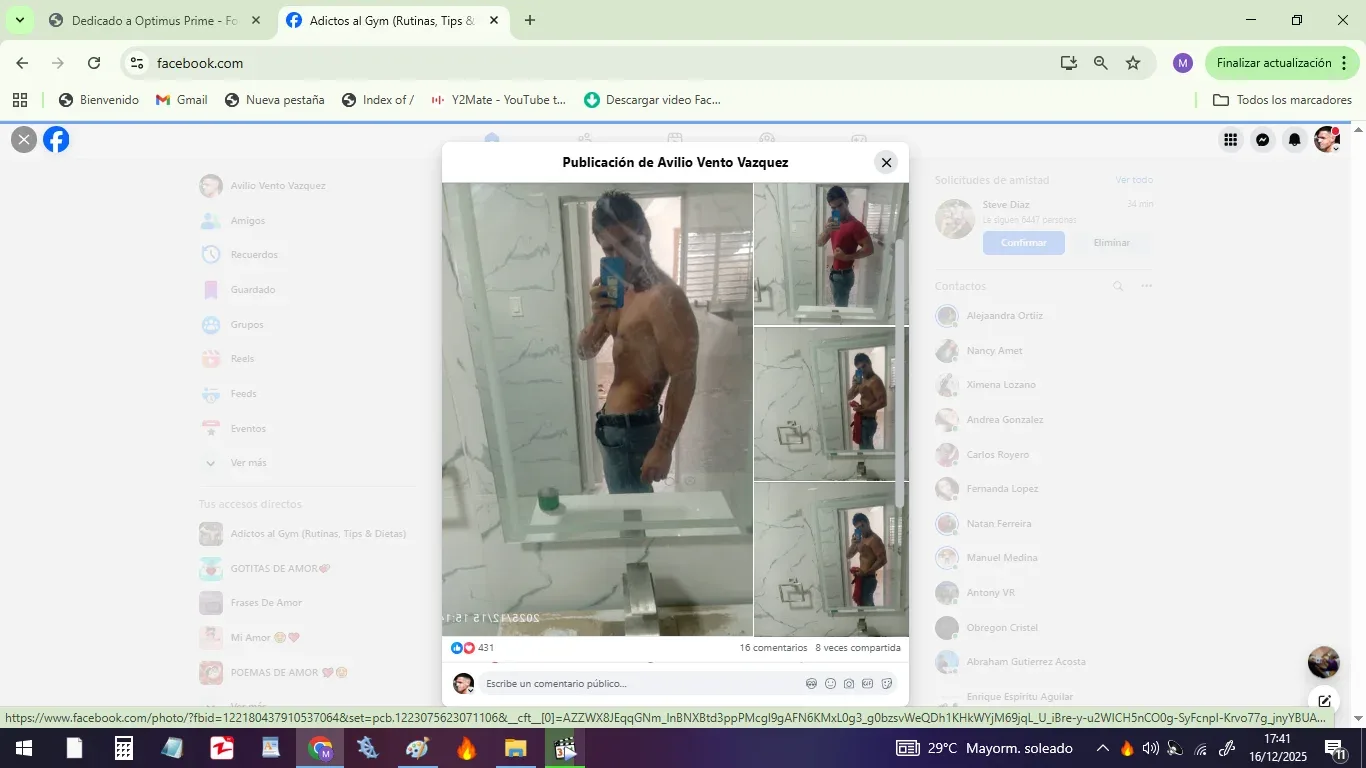Open account profile picture menu

tap(1327, 140)
